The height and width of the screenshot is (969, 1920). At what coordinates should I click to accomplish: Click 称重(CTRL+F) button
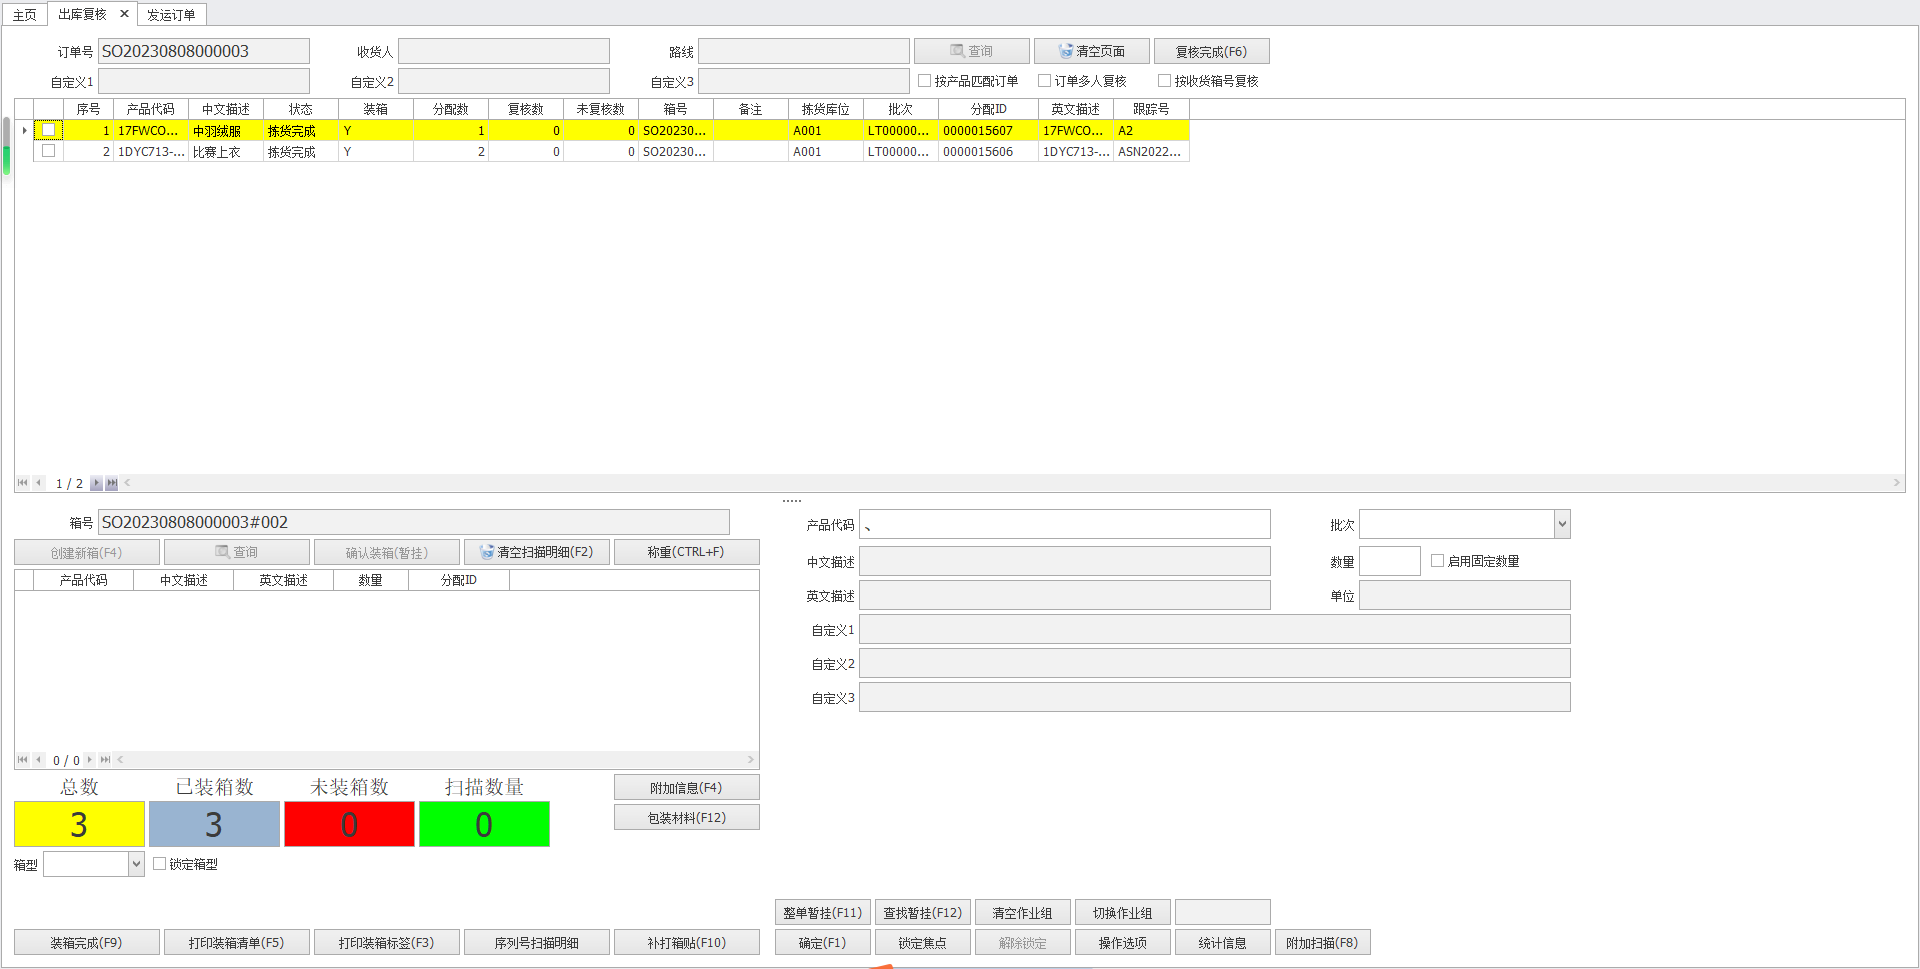687,552
